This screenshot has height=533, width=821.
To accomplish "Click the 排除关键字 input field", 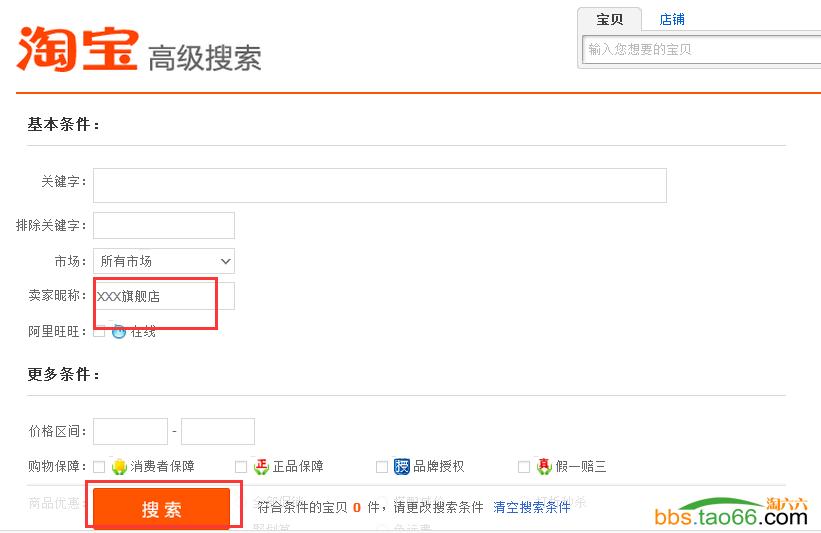I will (164, 226).
